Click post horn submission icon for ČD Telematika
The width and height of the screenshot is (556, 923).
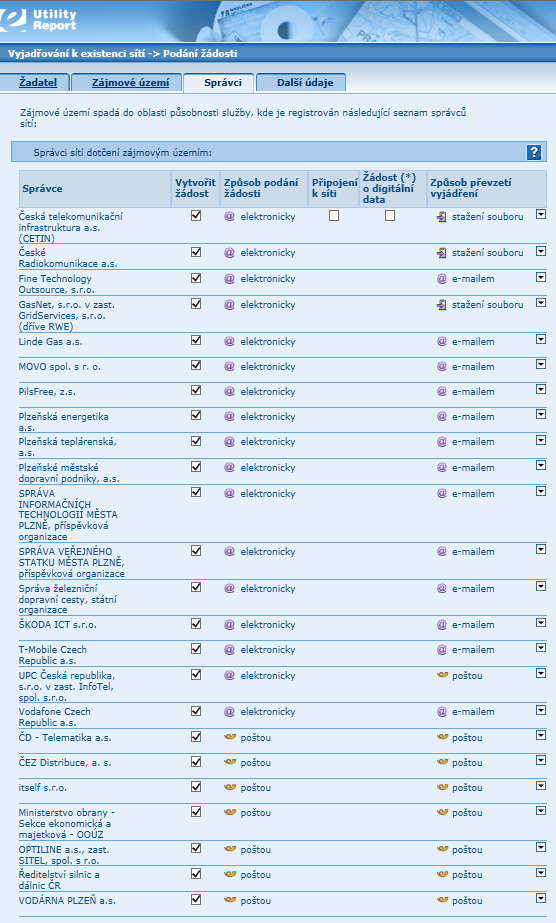tap(230, 737)
